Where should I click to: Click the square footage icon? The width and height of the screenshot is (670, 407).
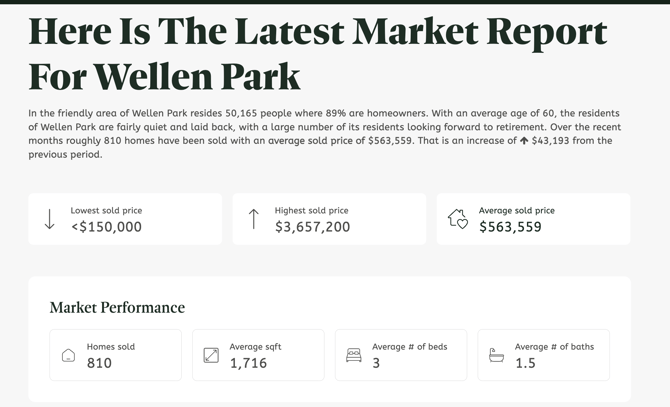(211, 355)
